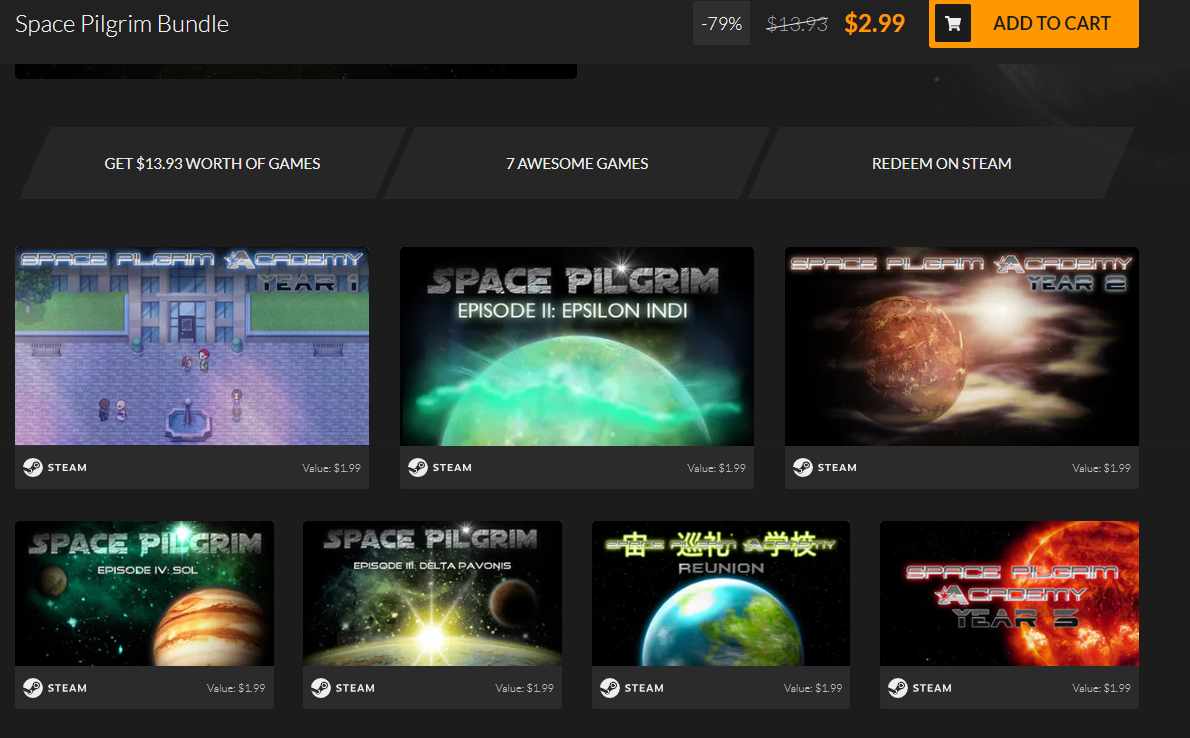Click Steam logo under Episode II: Epsilon Indi
The height and width of the screenshot is (738, 1190).
(417, 468)
